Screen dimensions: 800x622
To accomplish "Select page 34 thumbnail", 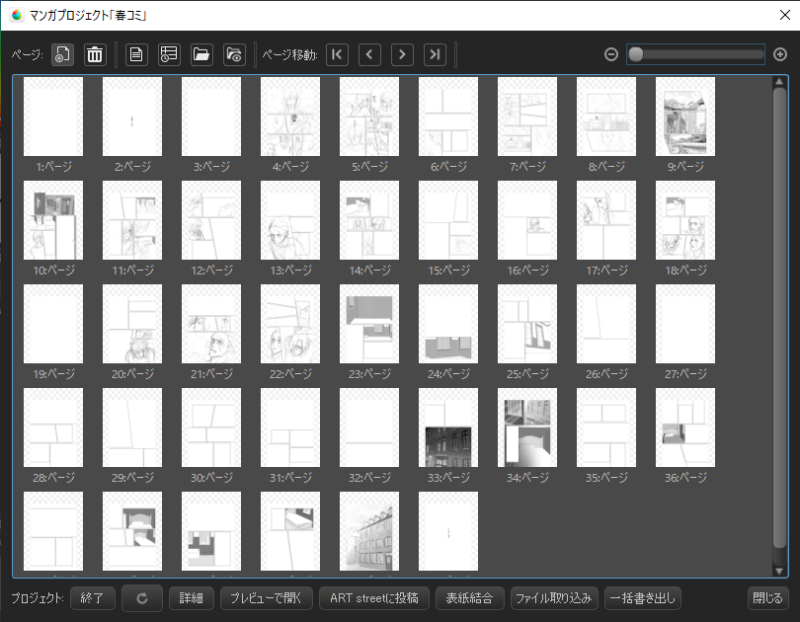I will [527, 427].
